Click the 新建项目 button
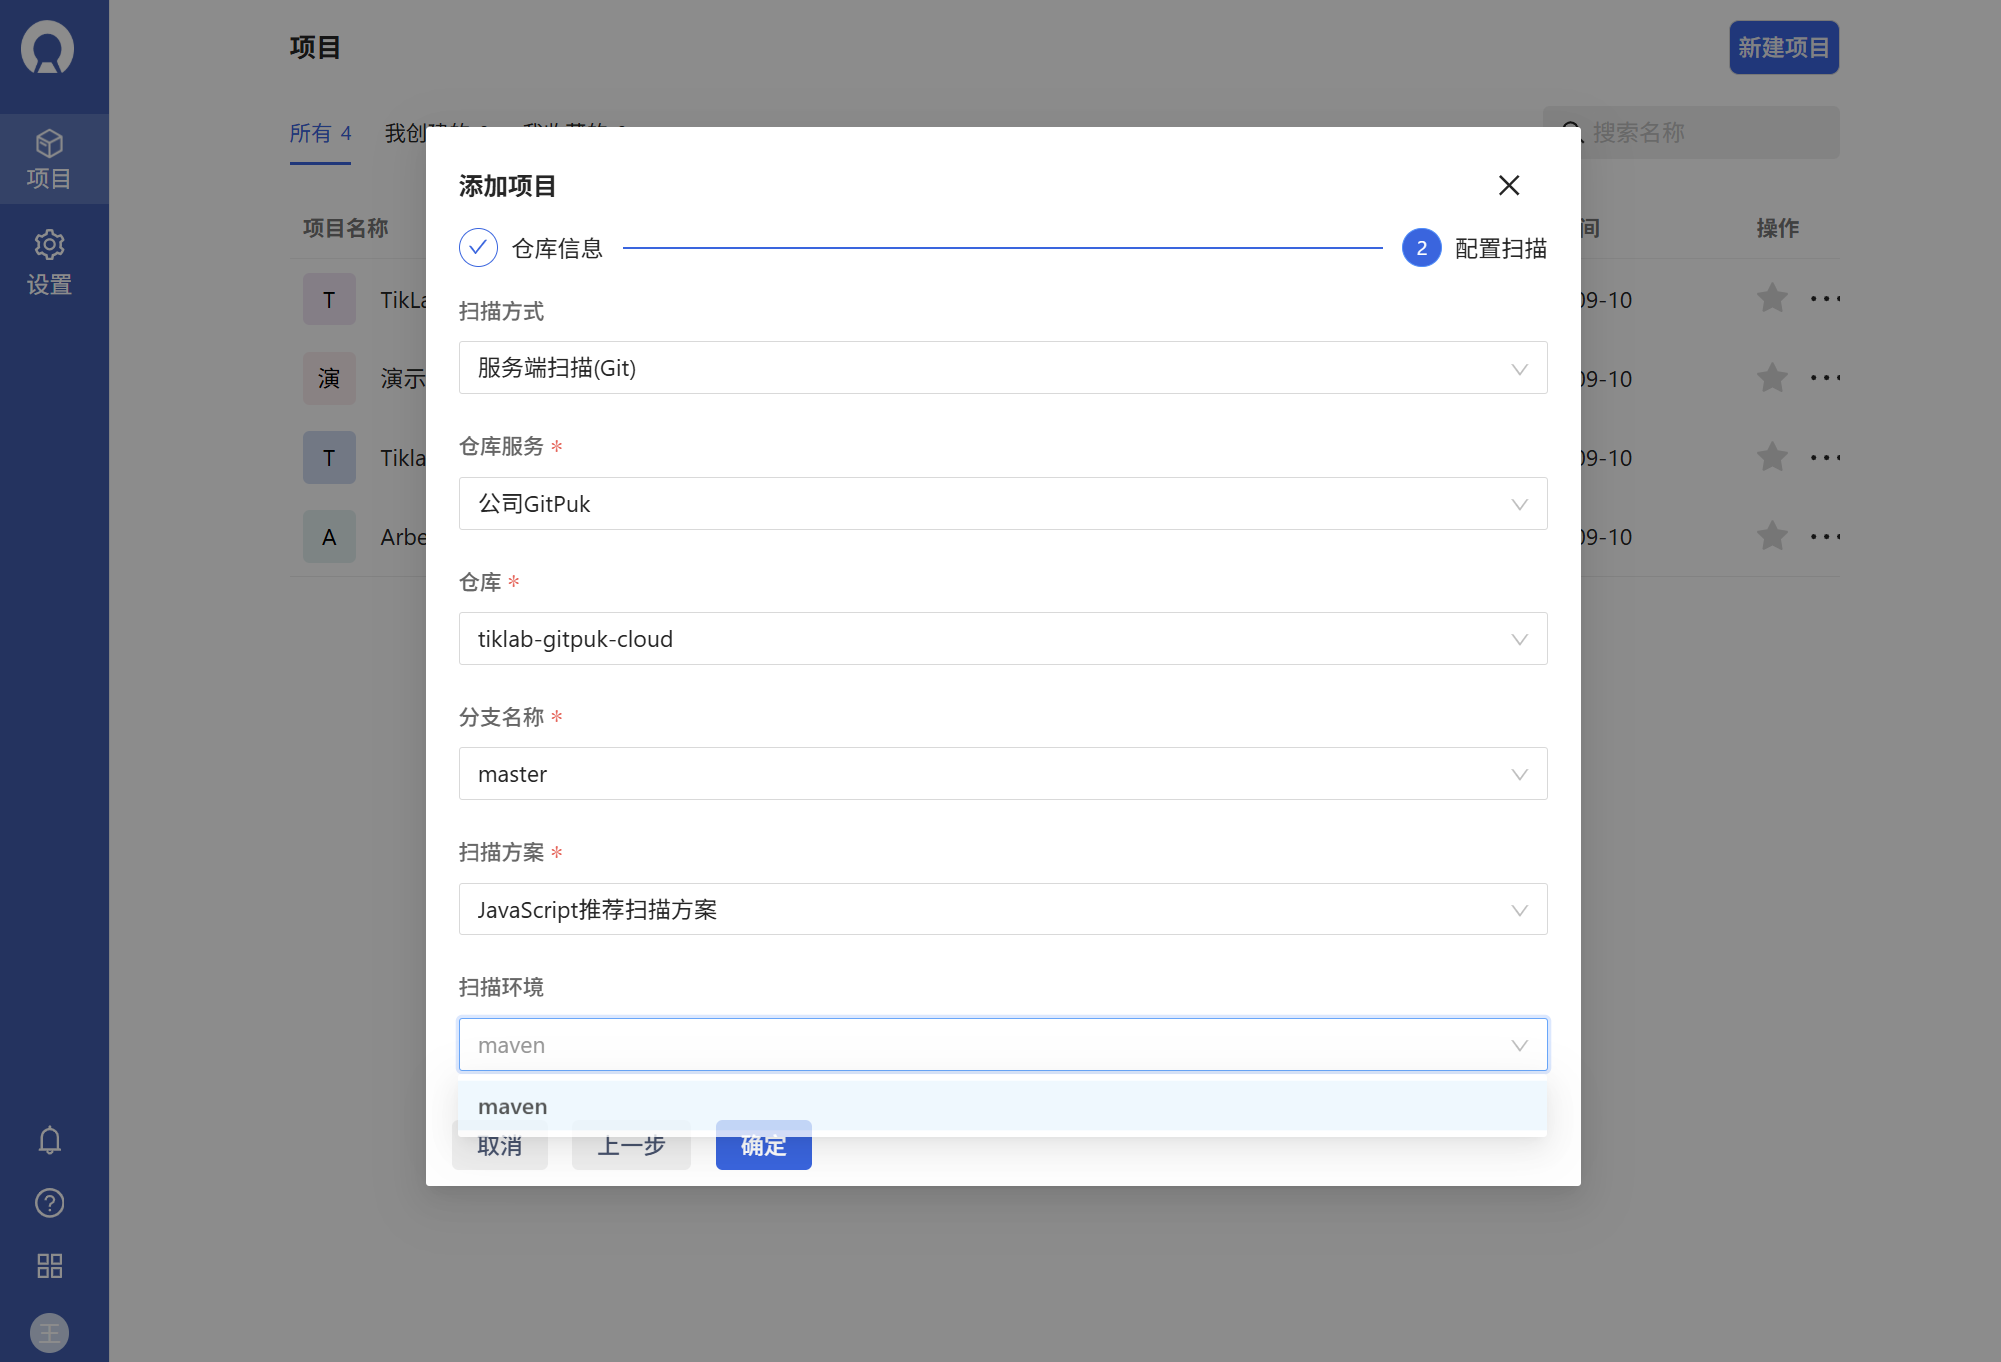This screenshot has height=1362, width=2001. [x=1783, y=48]
